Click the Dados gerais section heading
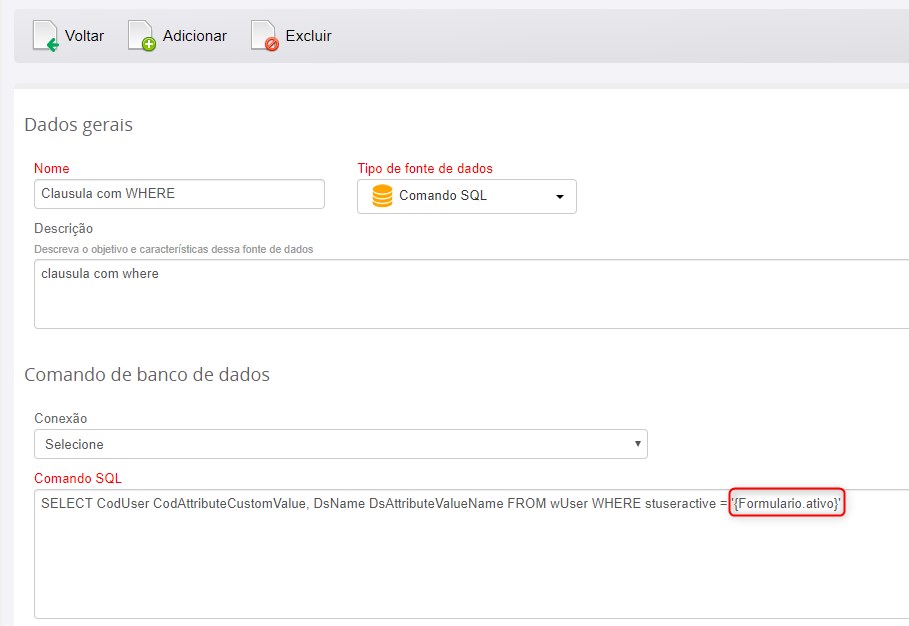The height and width of the screenshot is (626, 909). coord(78,125)
